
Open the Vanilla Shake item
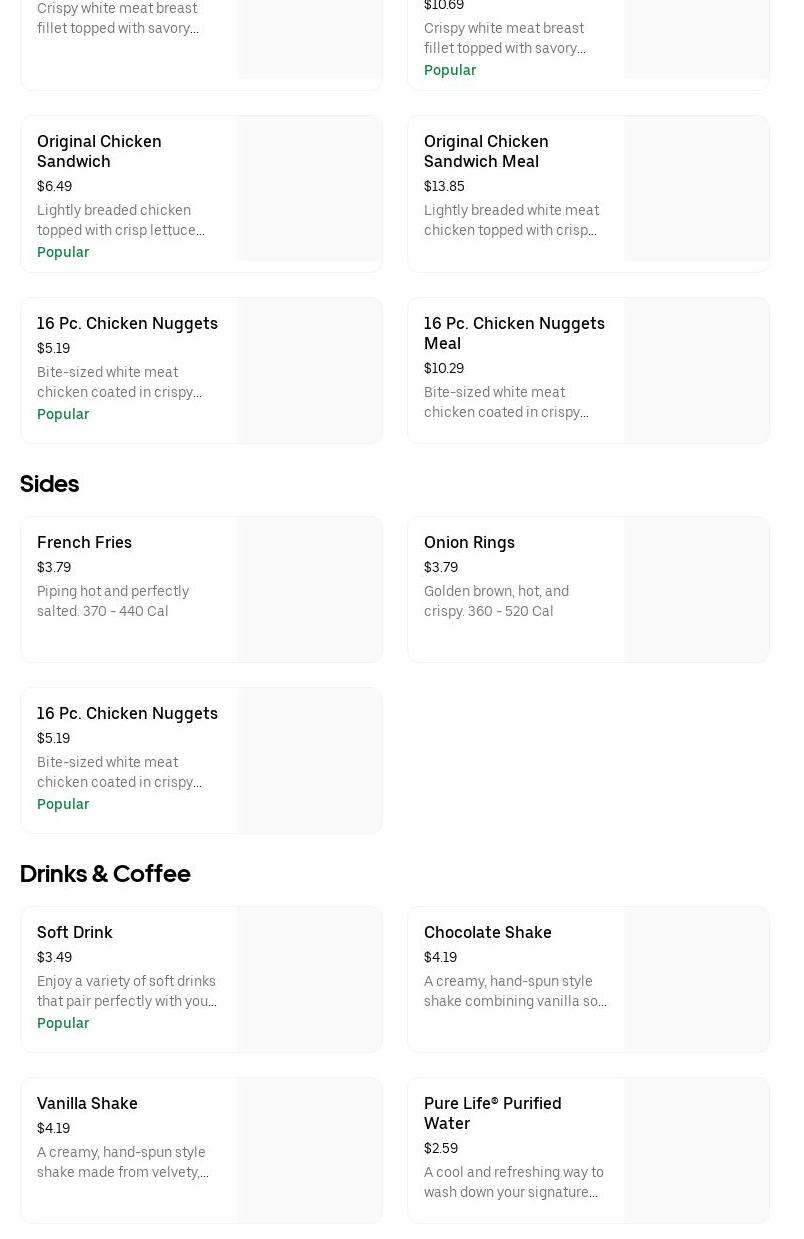pyautogui.click(x=87, y=1103)
